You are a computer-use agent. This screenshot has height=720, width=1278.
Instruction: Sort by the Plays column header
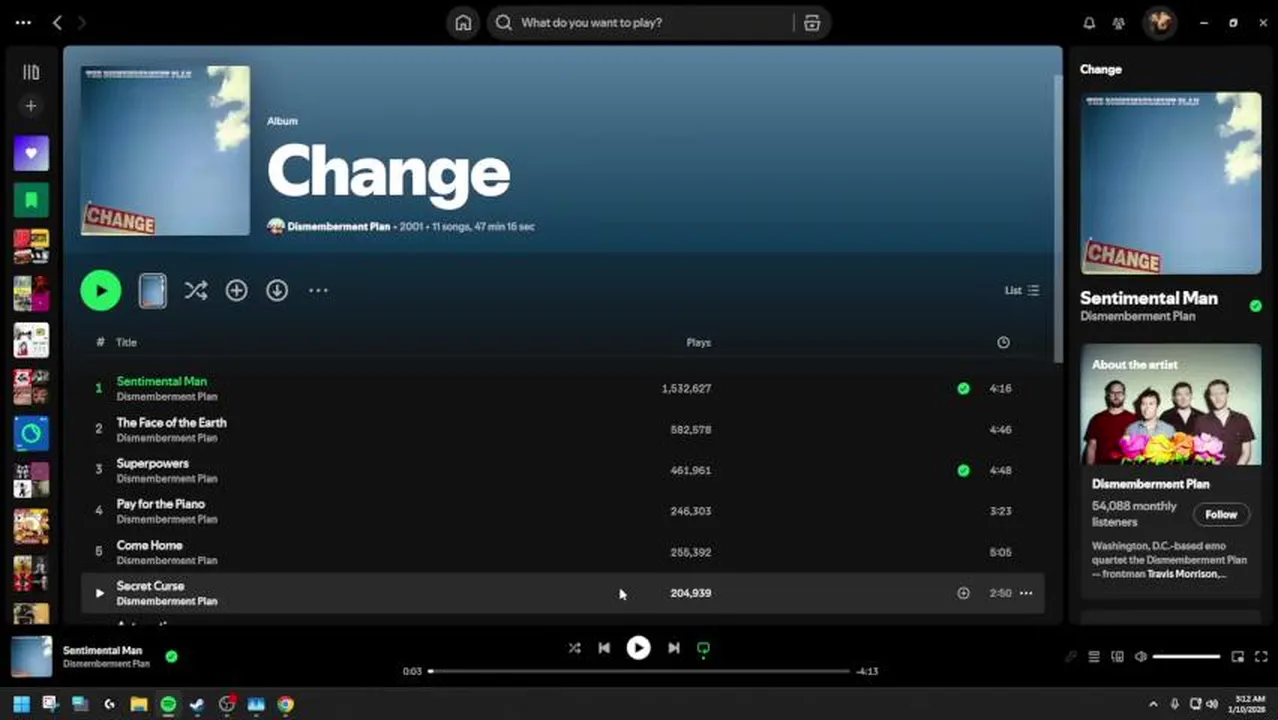(x=698, y=342)
